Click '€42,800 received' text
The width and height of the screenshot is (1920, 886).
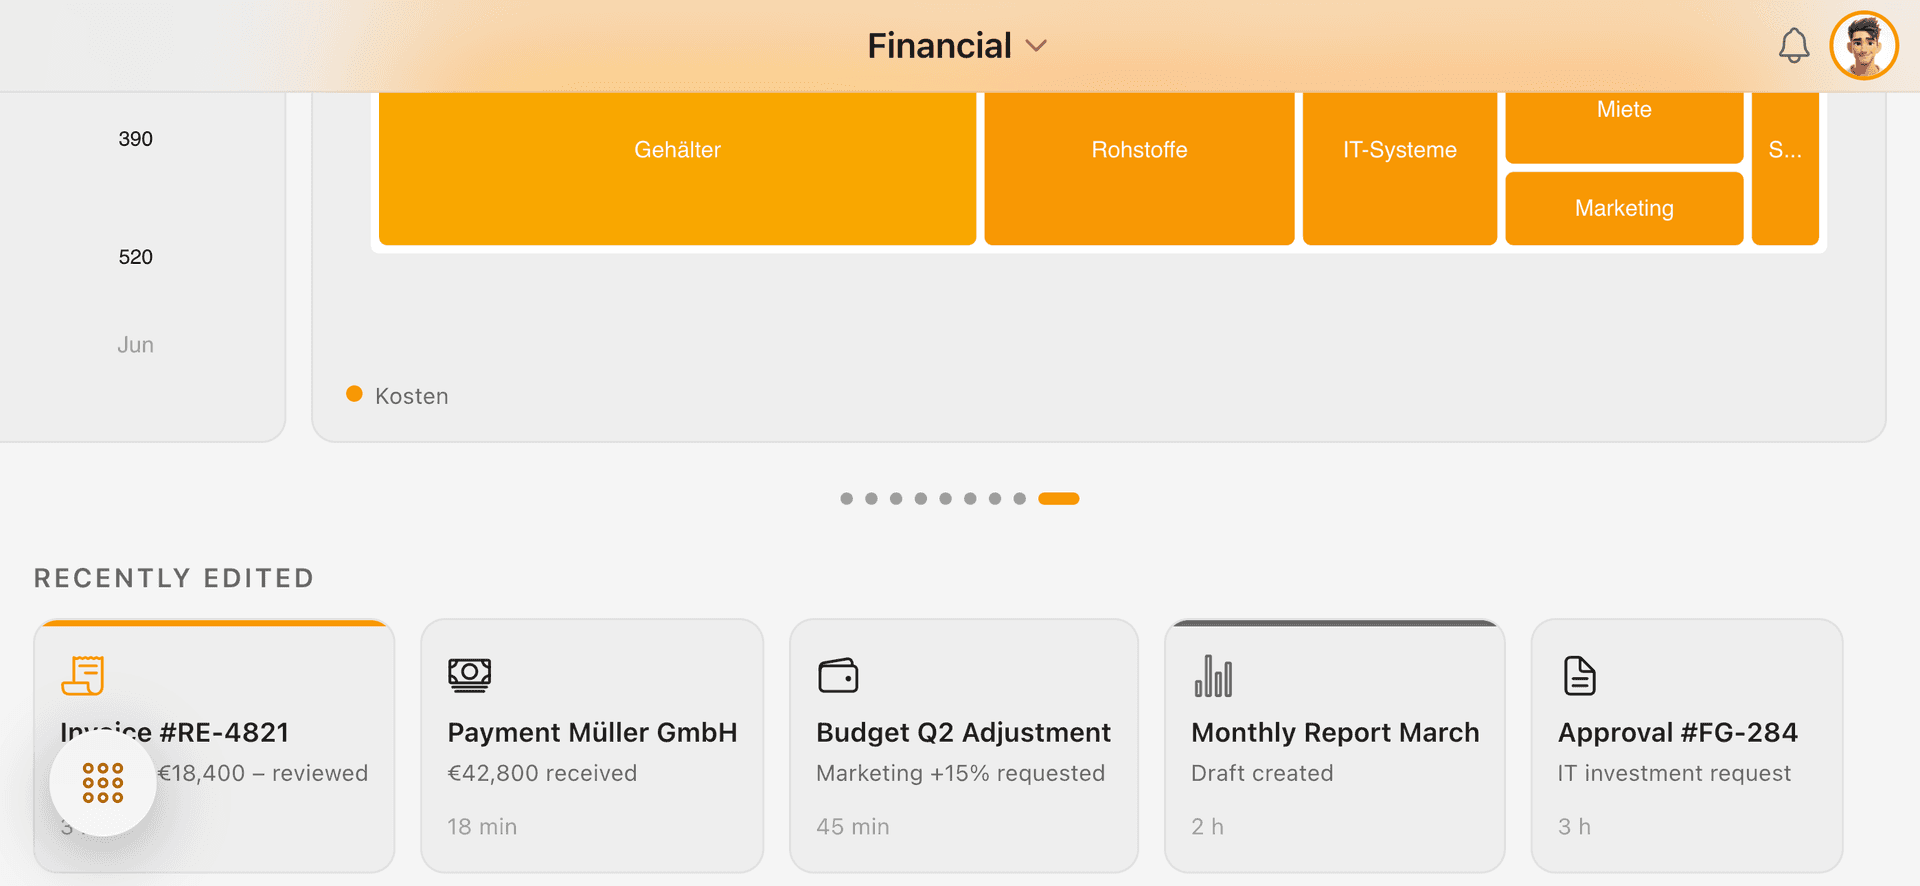(x=542, y=773)
